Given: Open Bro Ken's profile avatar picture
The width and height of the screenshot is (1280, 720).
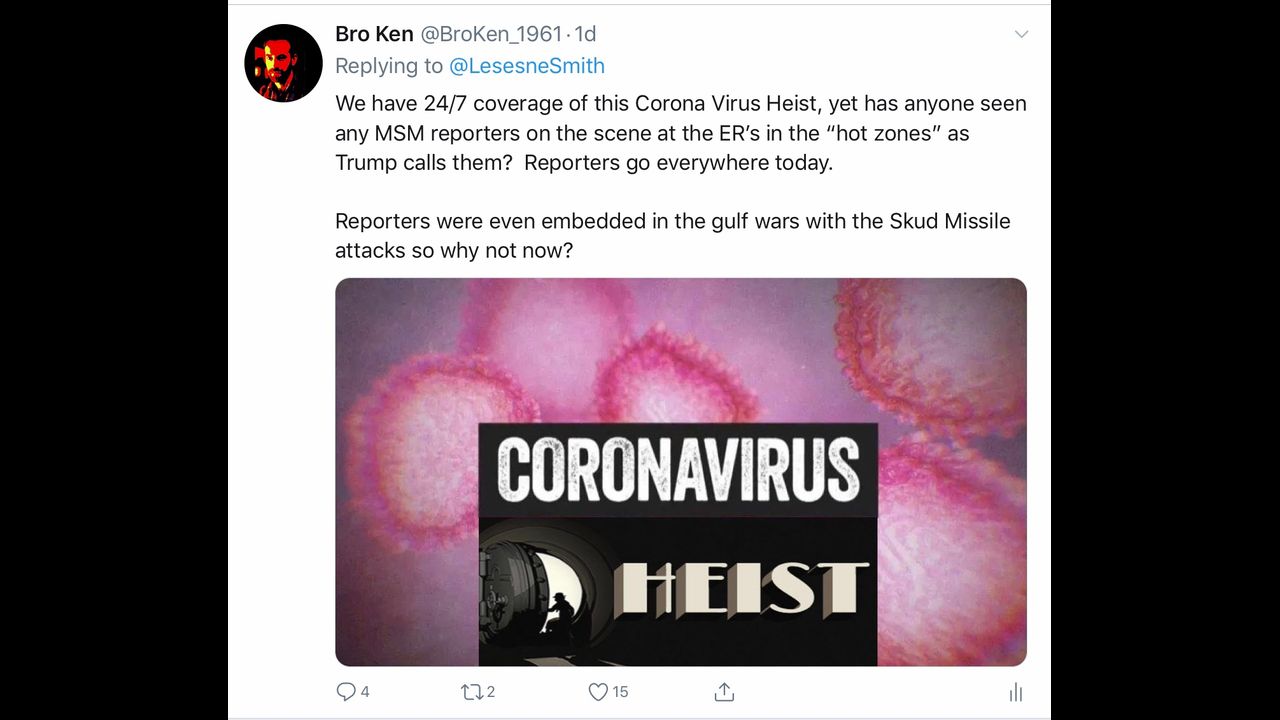Looking at the screenshot, I should [283, 63].
